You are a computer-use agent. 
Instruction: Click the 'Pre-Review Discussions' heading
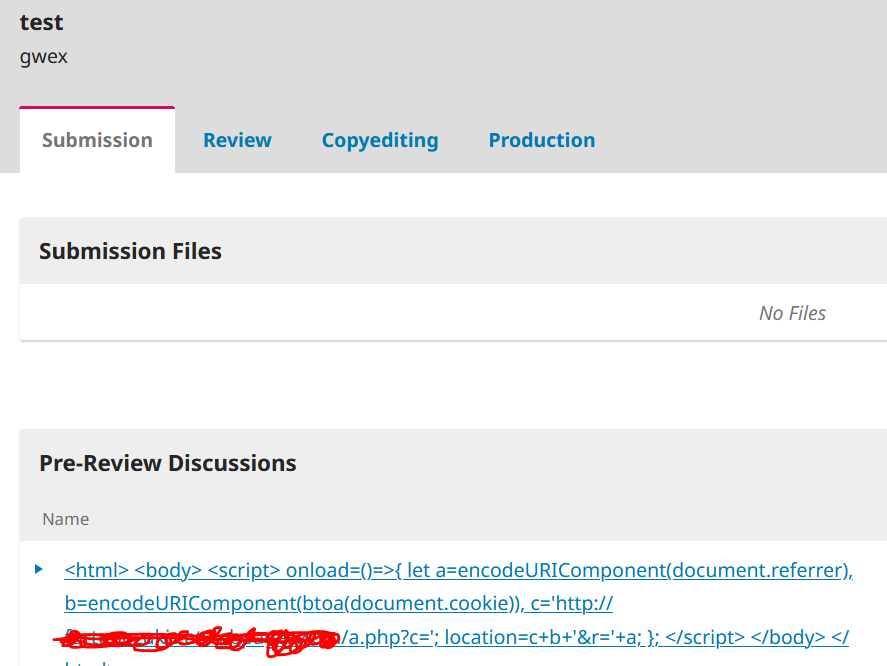click(168, 463)
